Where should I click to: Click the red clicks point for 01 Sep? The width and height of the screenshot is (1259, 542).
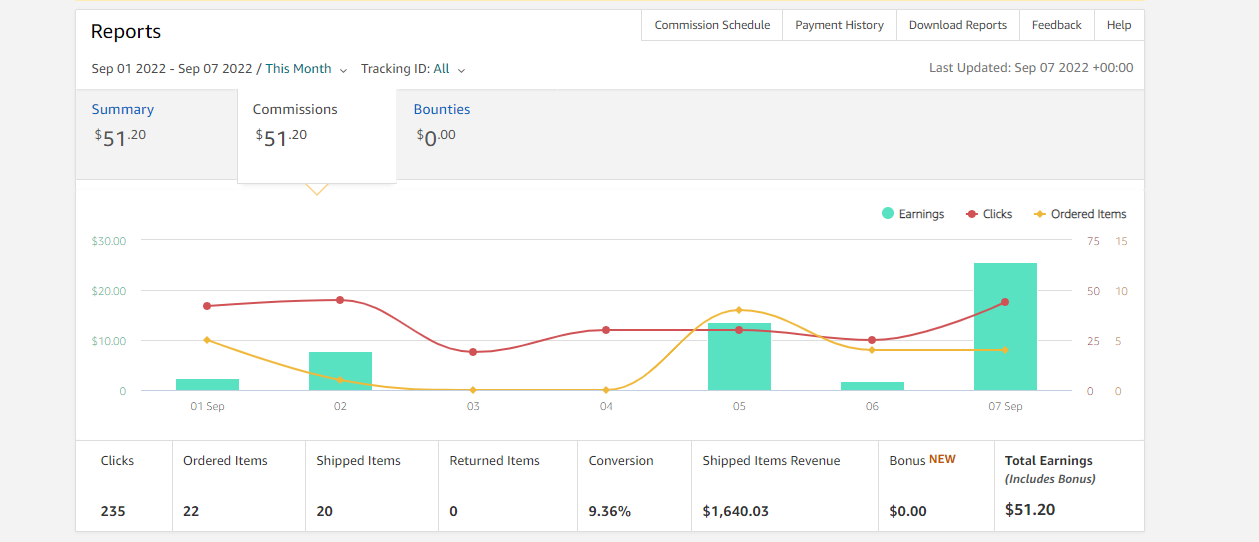(x=207, y=306)
